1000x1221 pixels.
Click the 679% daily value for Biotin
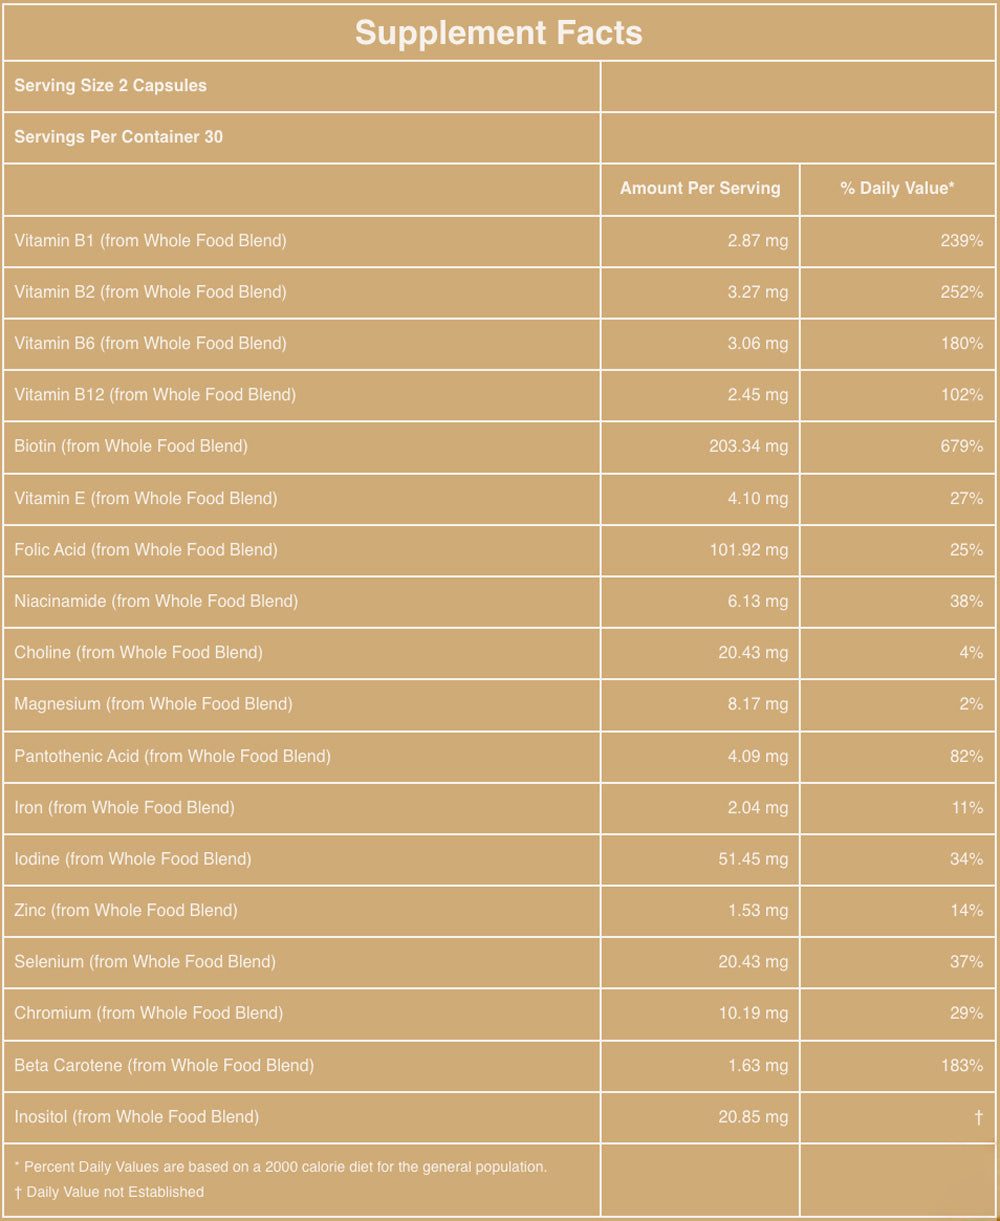coord(962,446)
